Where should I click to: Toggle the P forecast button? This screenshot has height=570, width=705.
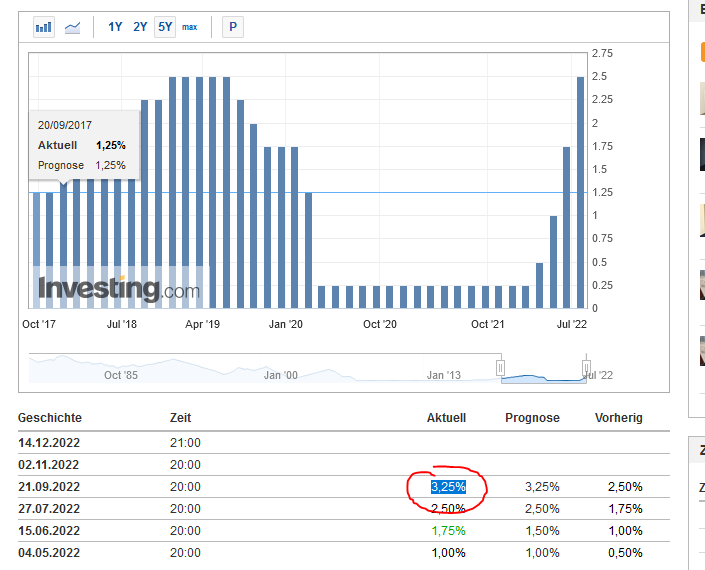pyautogui.click(x=233, y=27)
